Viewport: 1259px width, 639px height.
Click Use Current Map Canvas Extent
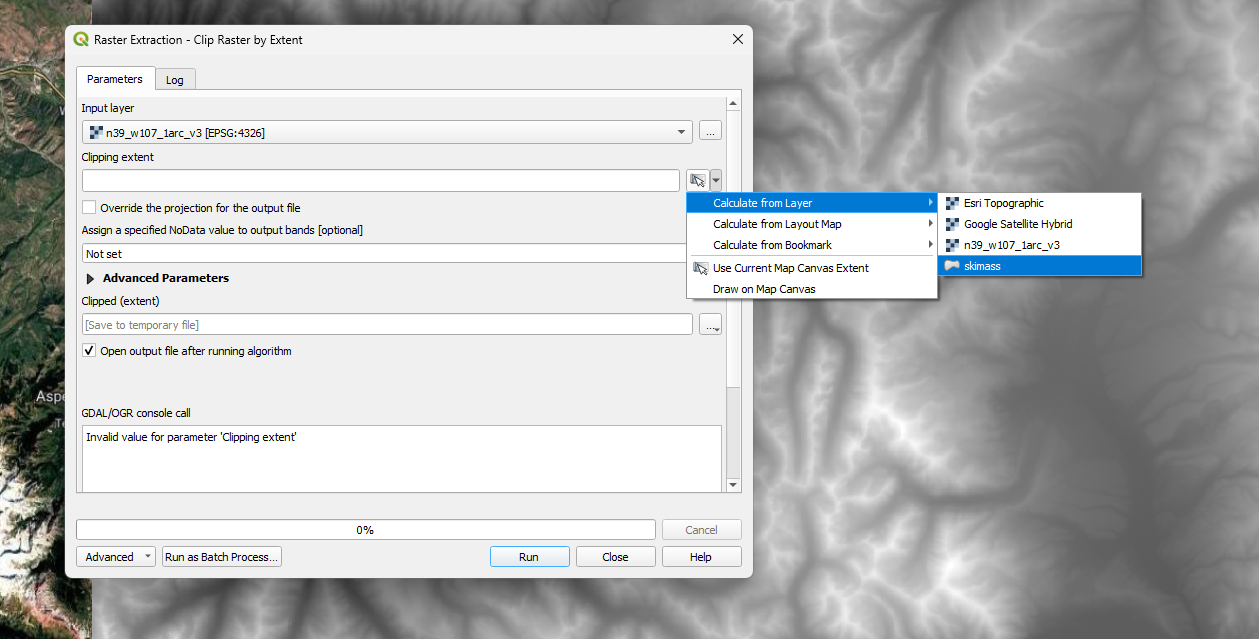790,268
